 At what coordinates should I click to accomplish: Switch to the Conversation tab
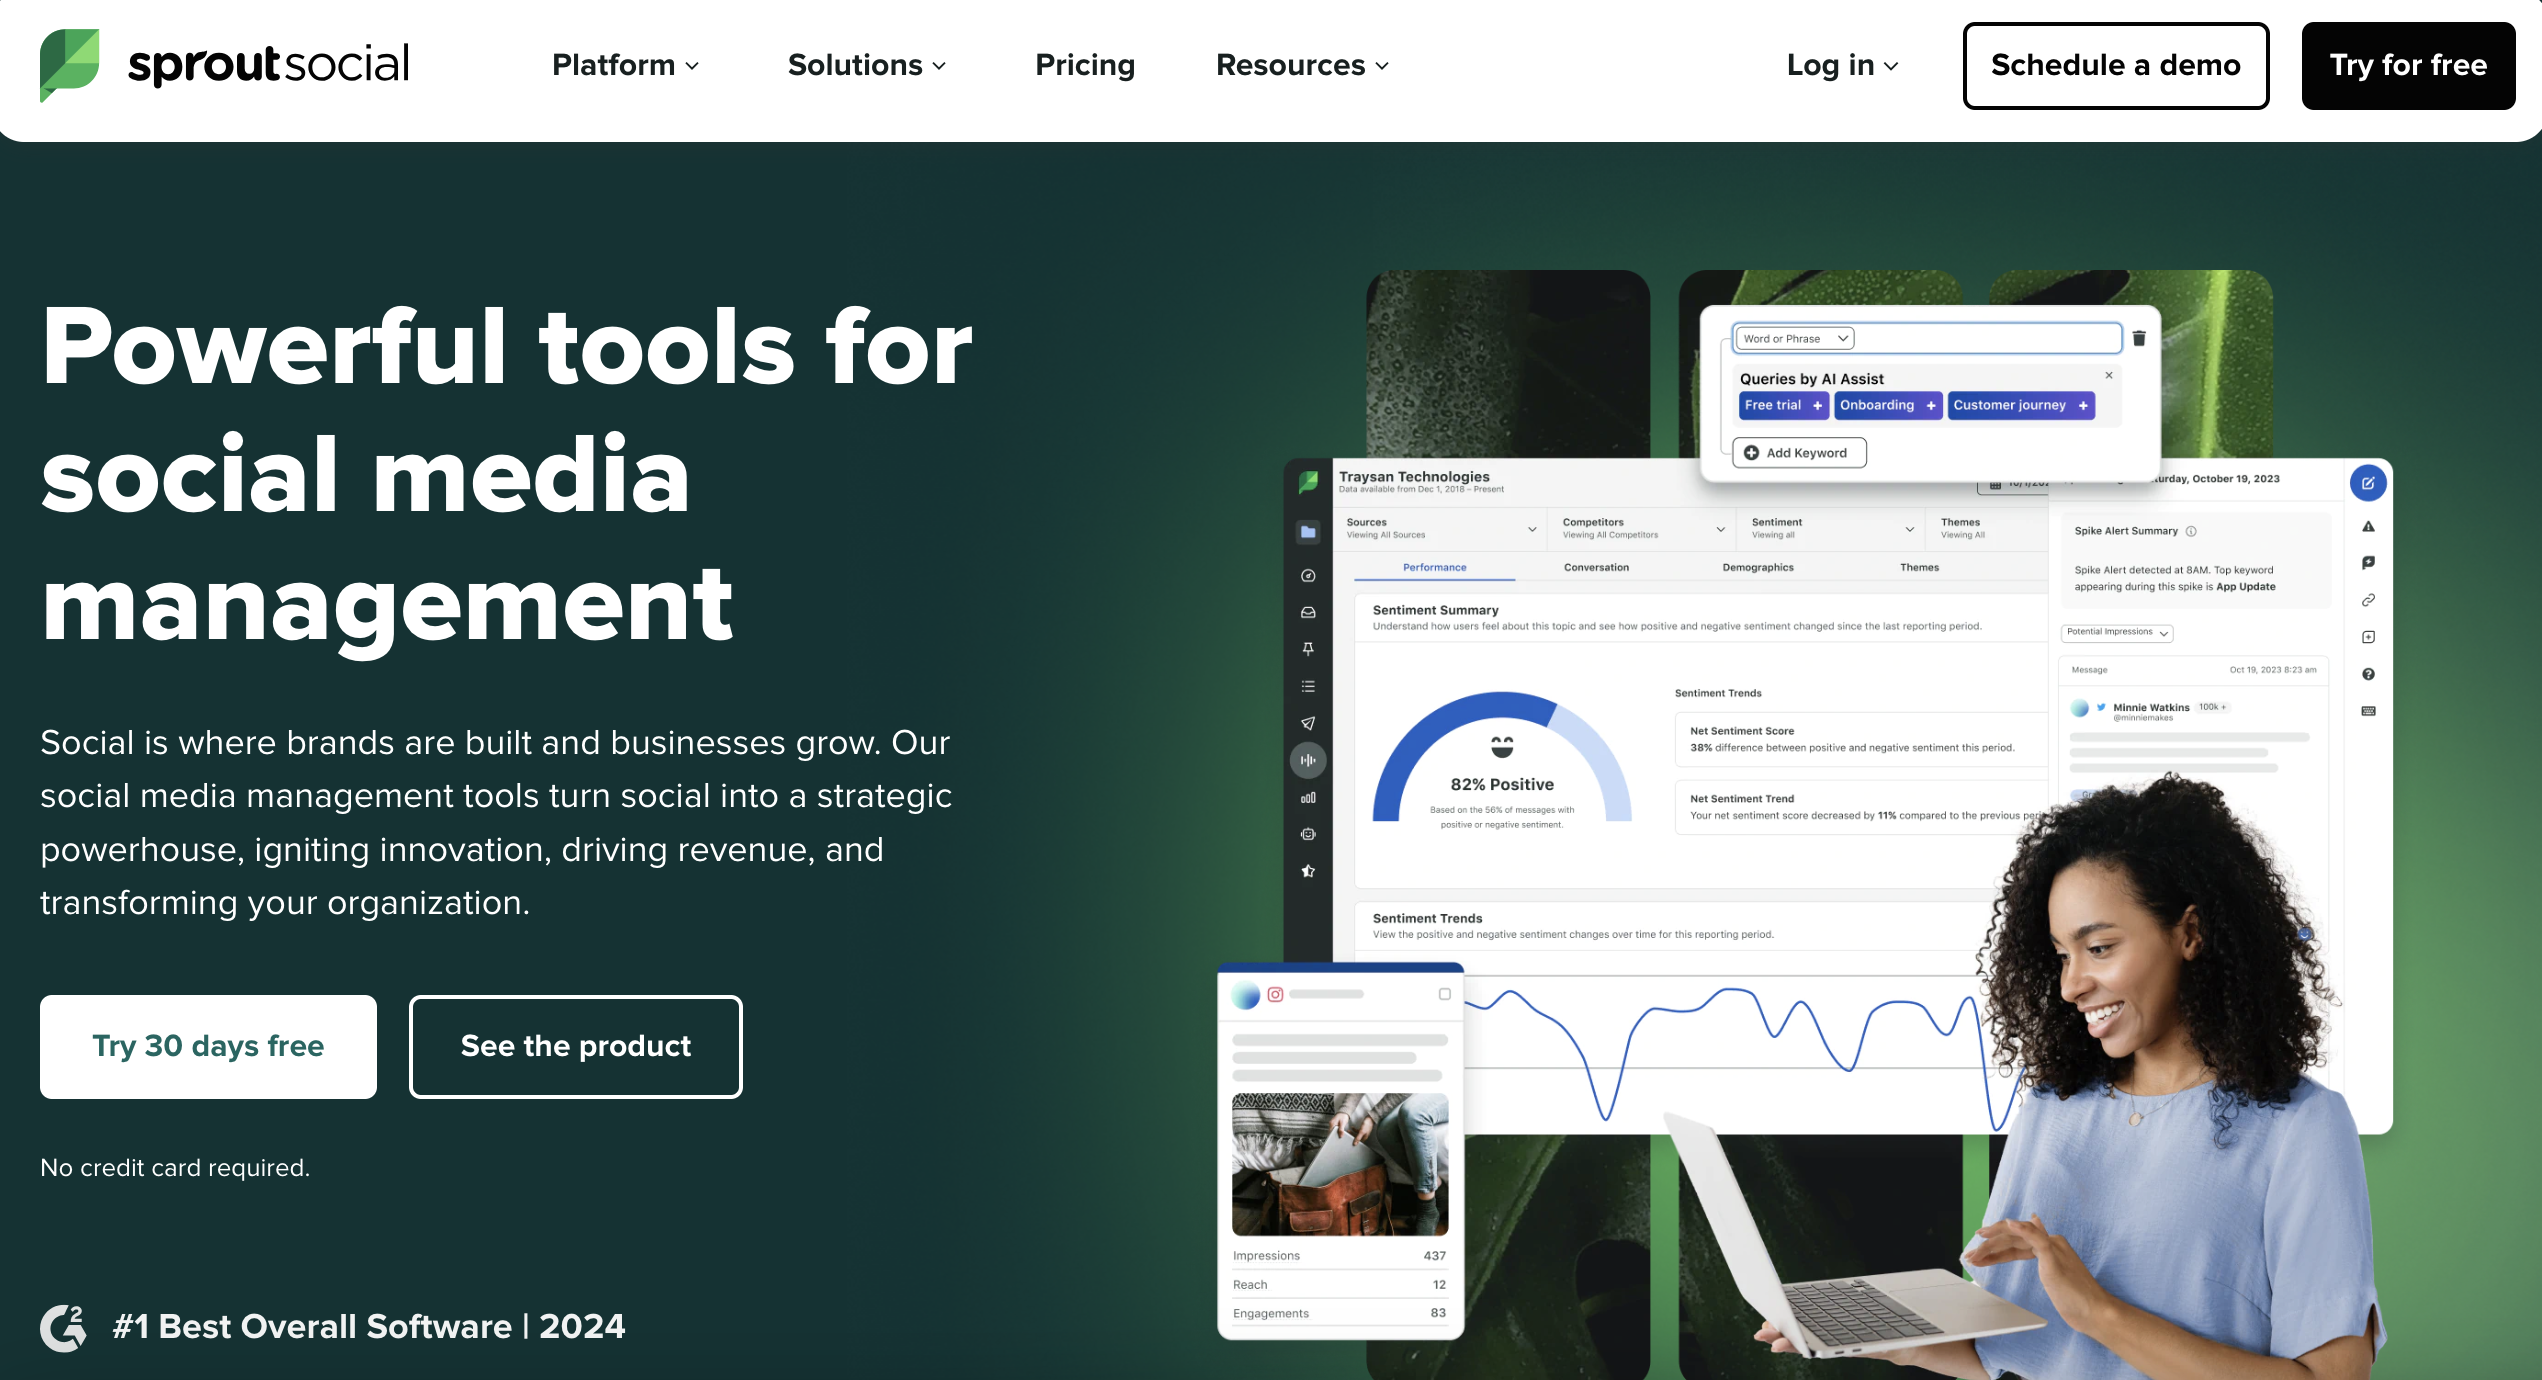click(1596, 567)
